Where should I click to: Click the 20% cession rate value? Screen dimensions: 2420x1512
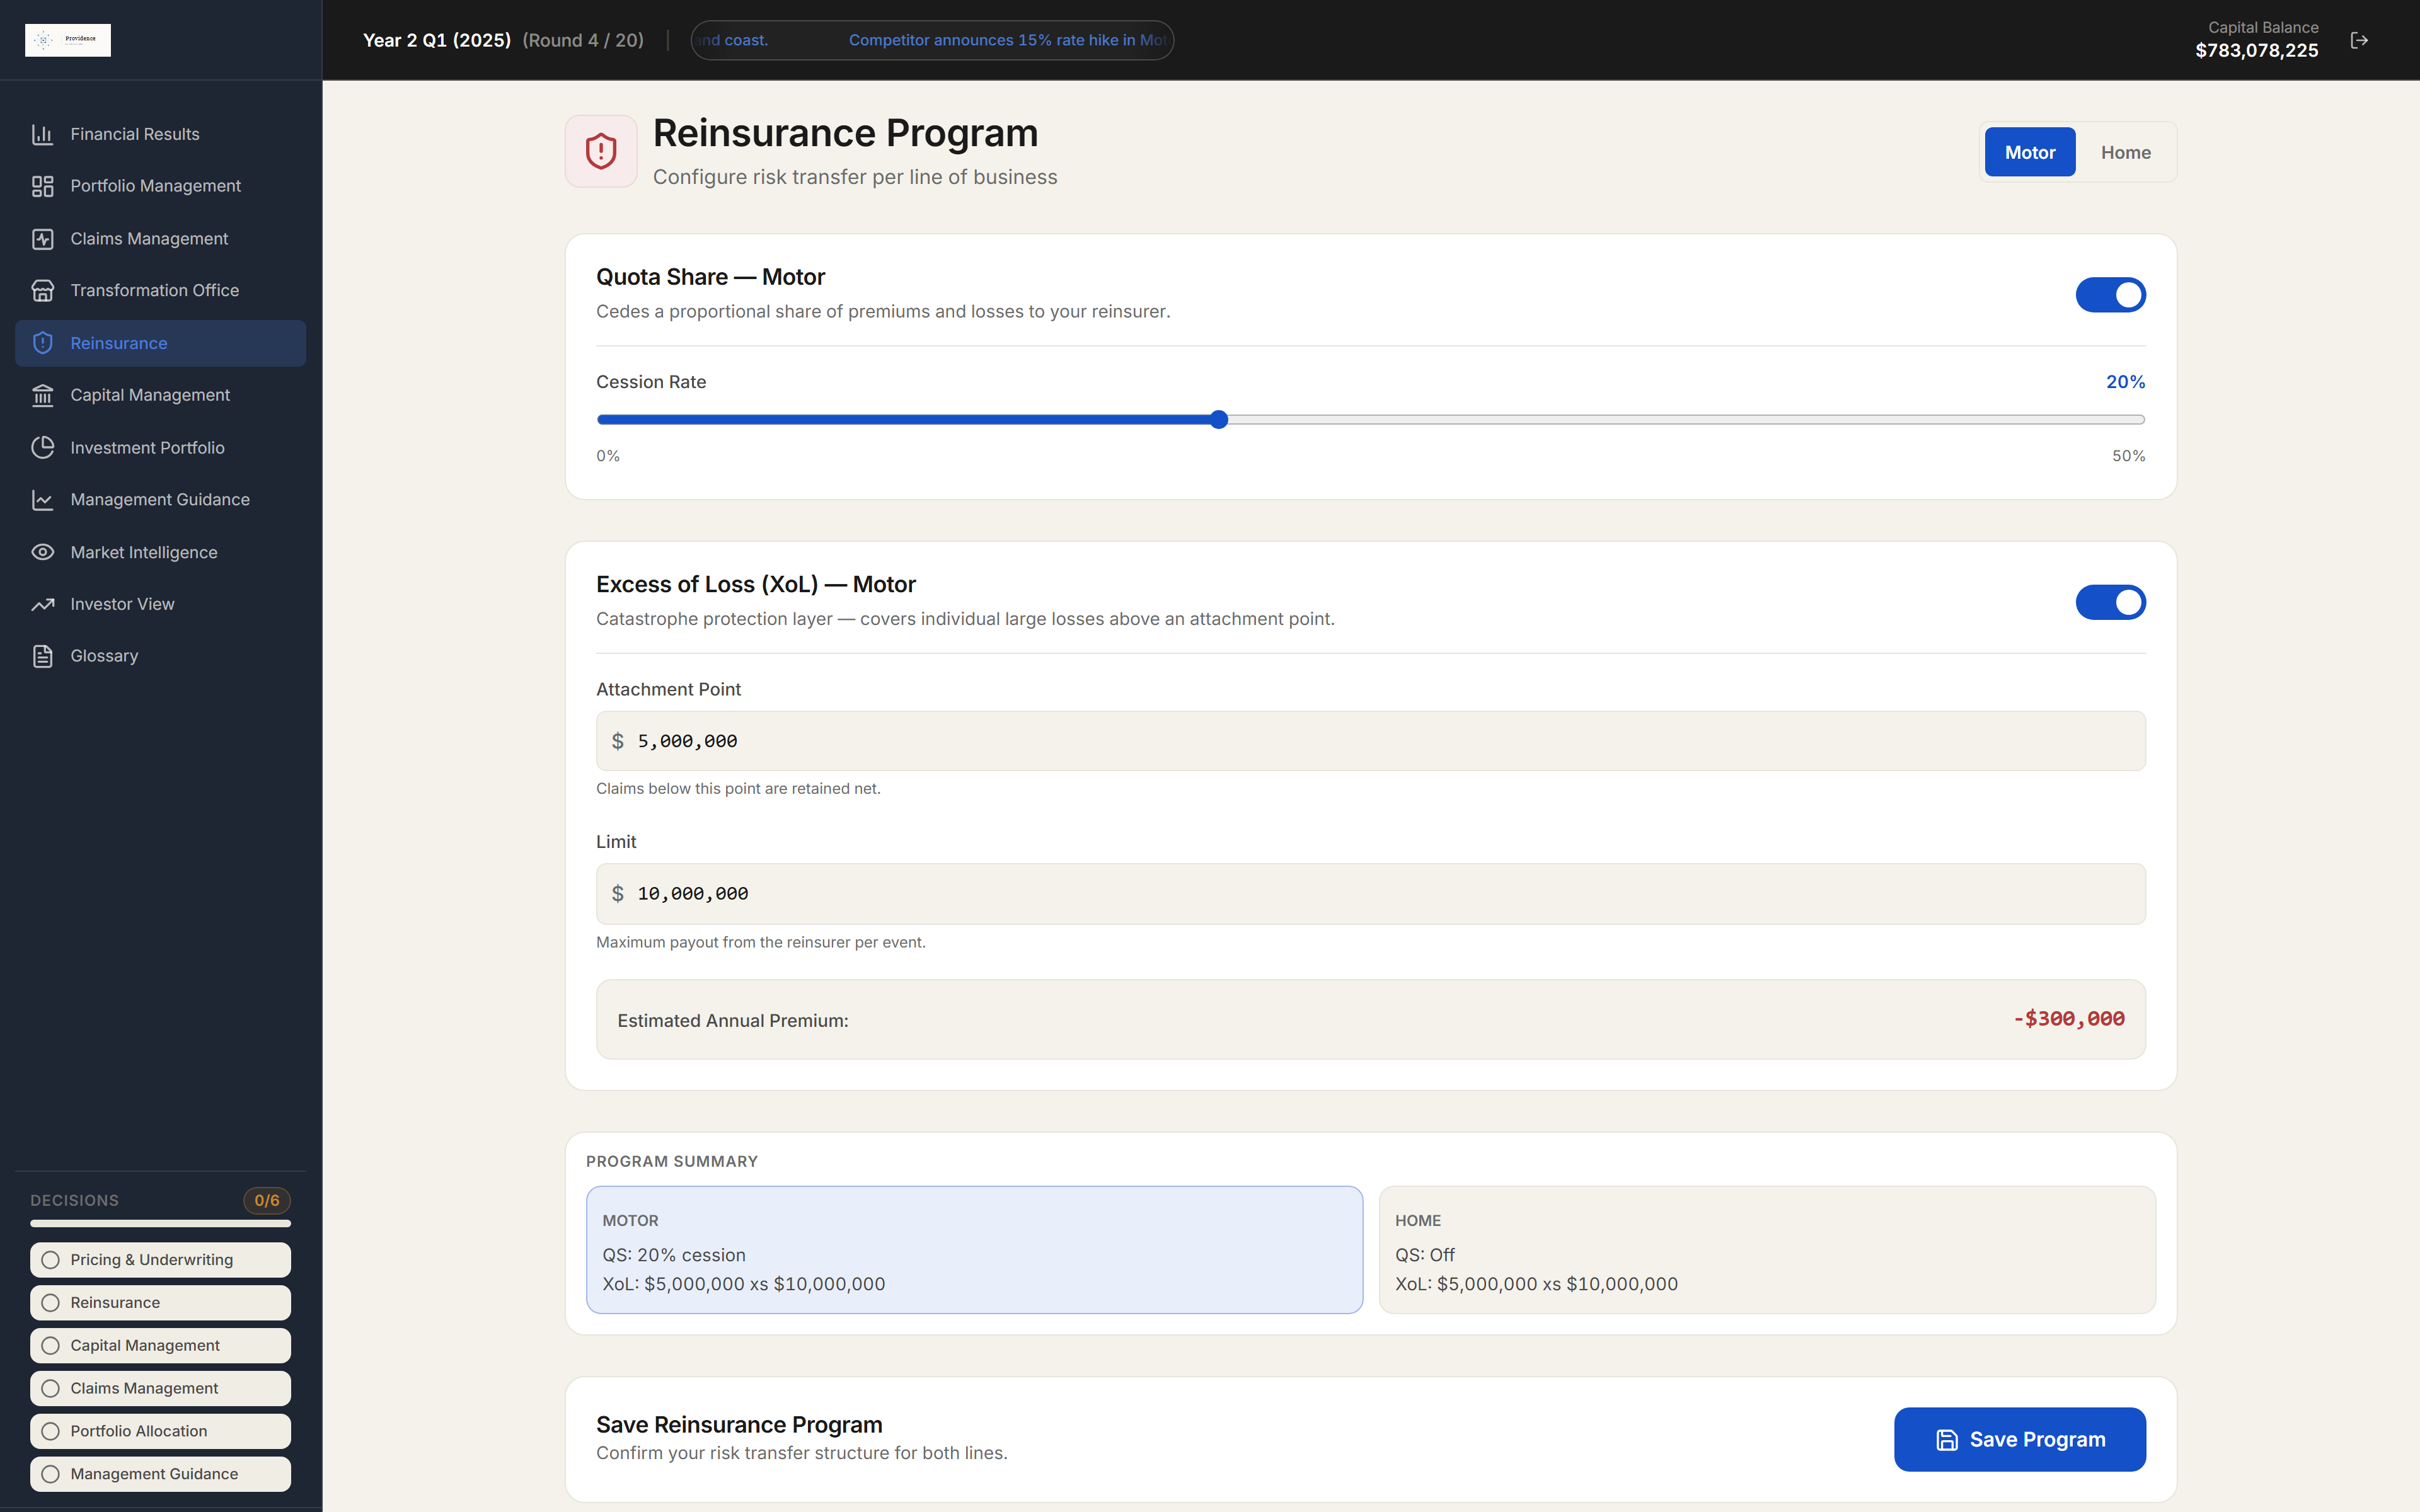click(x=2125, y=382)
